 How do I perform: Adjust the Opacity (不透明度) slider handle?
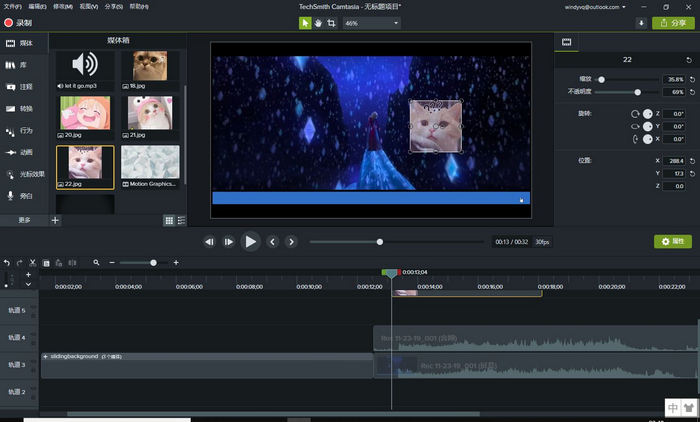point(638,92)
